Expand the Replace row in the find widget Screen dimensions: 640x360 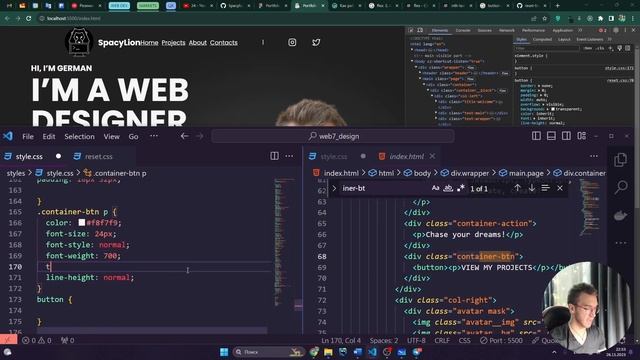[334, 188]
